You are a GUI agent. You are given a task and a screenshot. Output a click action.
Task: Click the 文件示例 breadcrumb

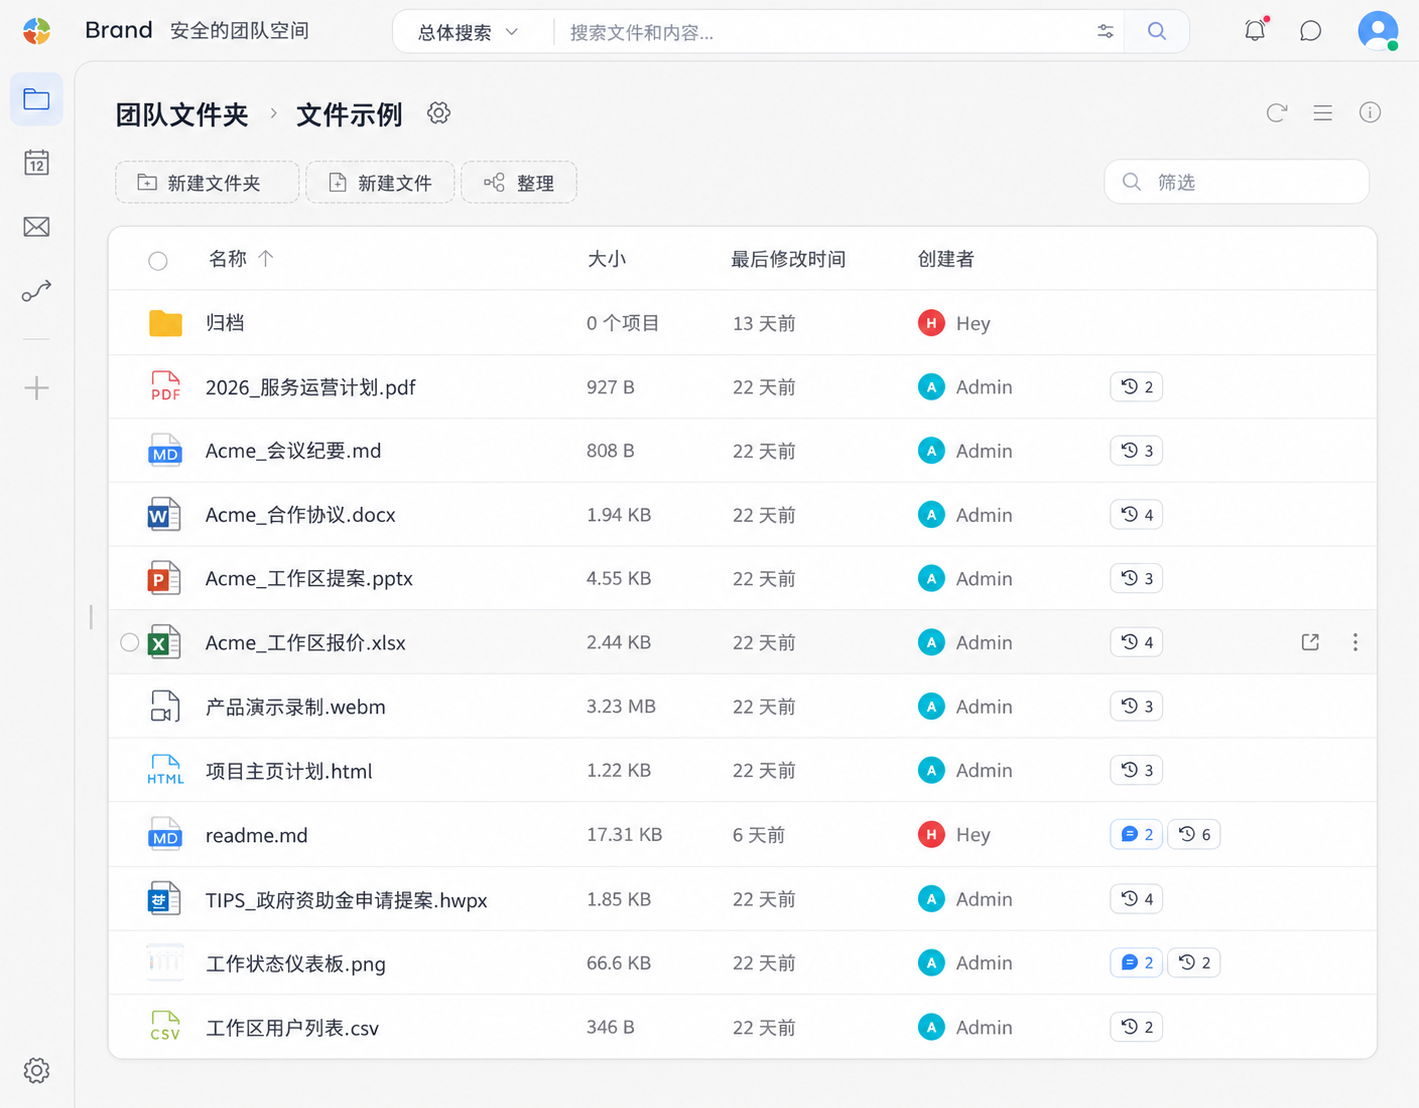point(349,115)
